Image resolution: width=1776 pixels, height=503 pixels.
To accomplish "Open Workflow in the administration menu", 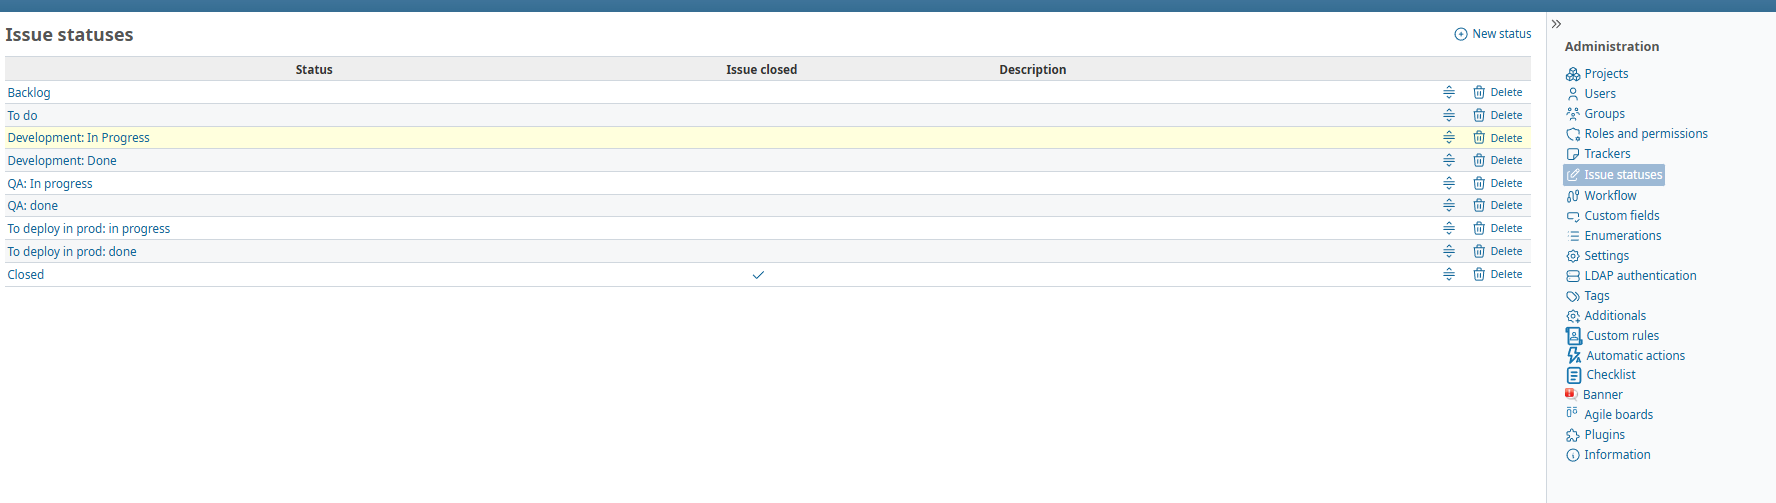I will pos(1610,196).
